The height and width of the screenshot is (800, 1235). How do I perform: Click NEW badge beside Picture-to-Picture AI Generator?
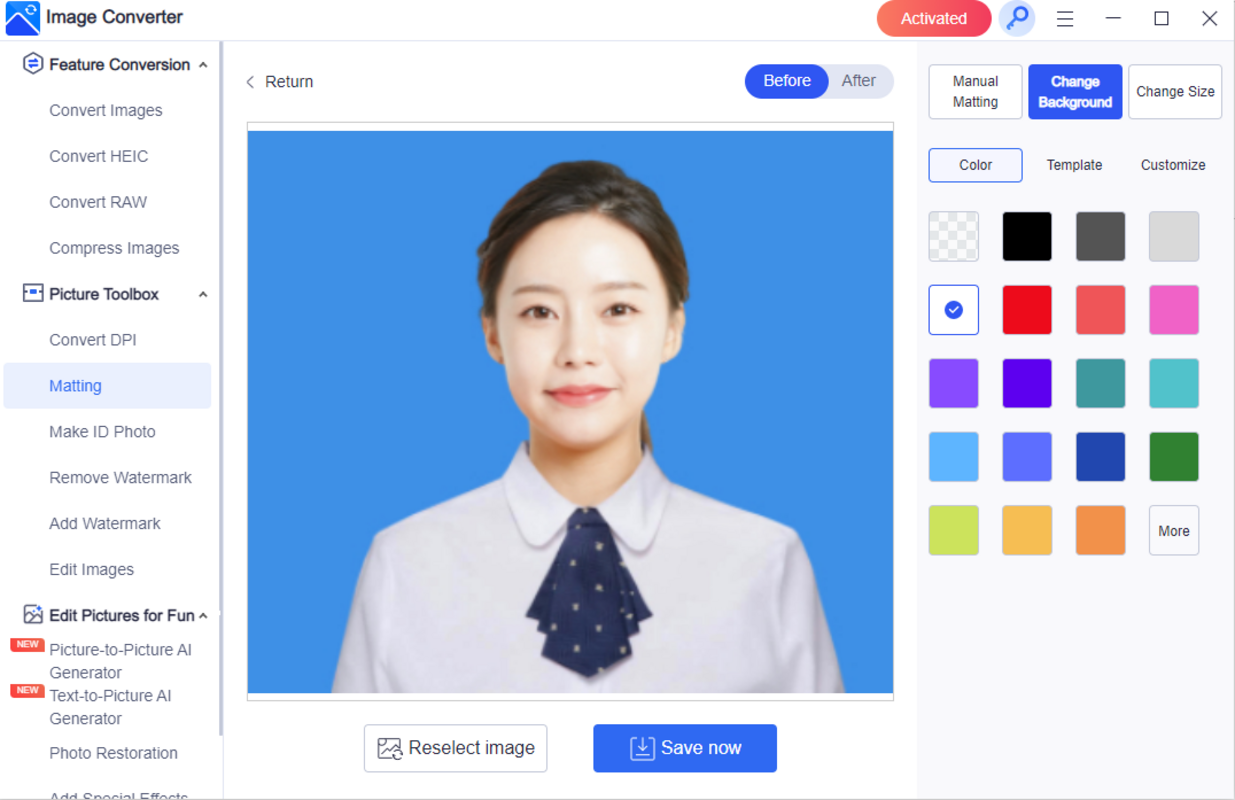point(27,645)
